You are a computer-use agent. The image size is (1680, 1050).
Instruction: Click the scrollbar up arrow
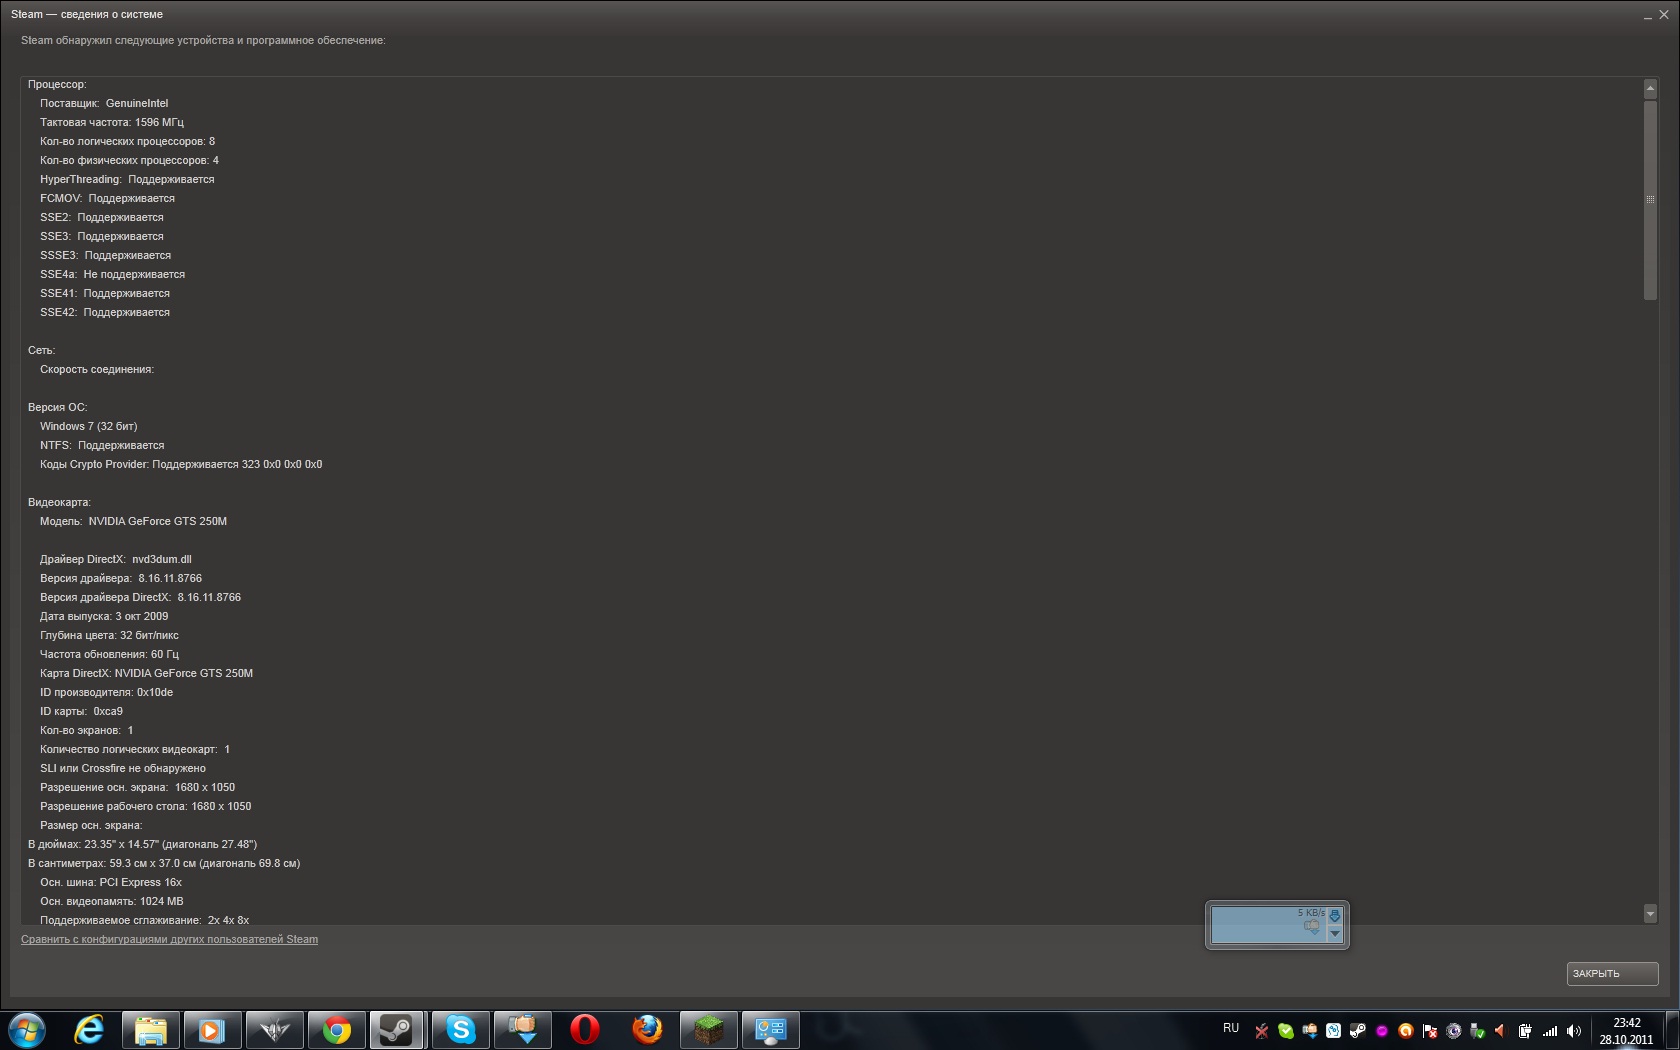1650,89
